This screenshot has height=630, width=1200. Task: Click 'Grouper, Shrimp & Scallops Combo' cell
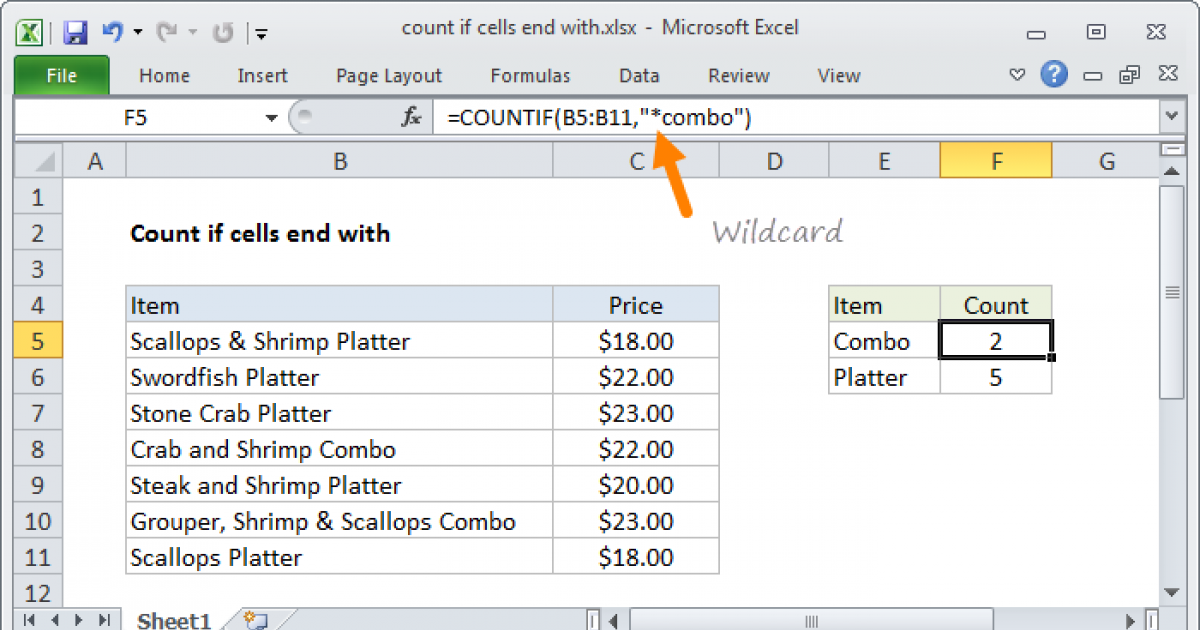(340, 521)
